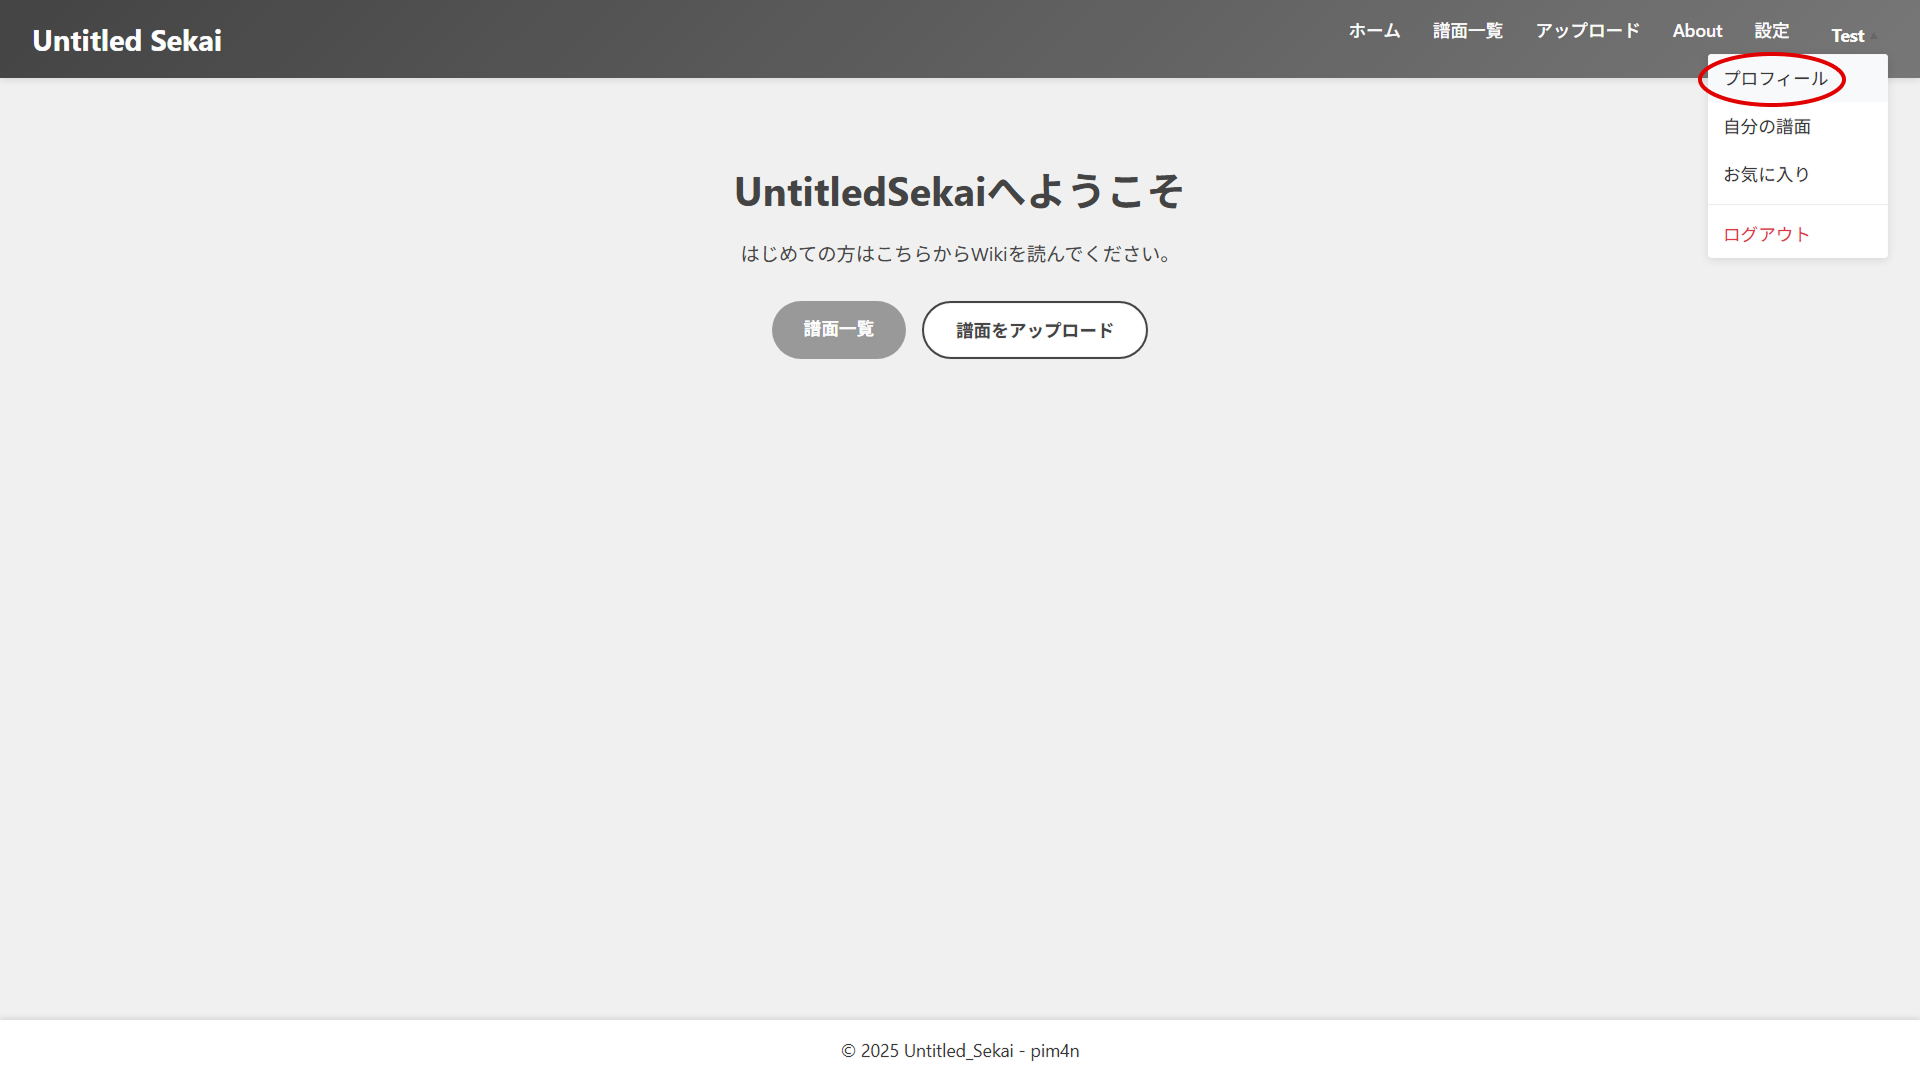Select お気に入り from the dropdown menu
Image resolution: width=1920 pixels, height=1080 pixels.
(1764, 174)
